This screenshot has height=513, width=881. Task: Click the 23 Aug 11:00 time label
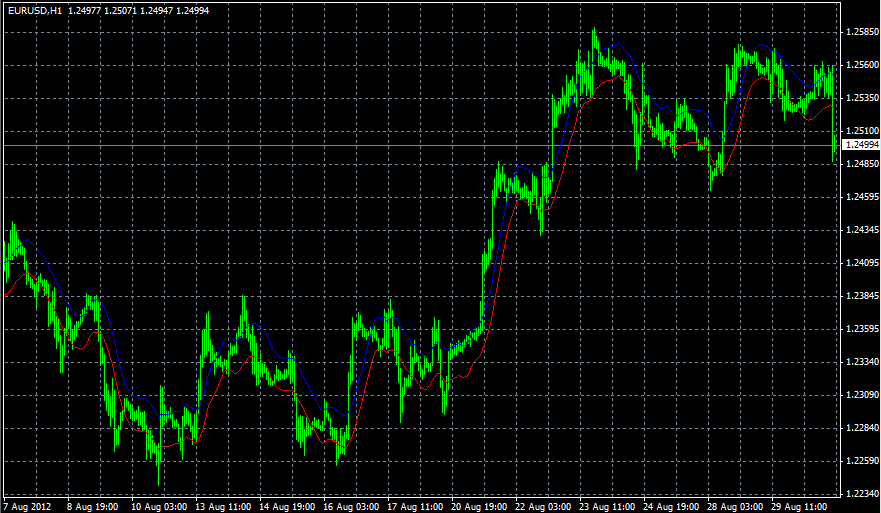(607, 507)
